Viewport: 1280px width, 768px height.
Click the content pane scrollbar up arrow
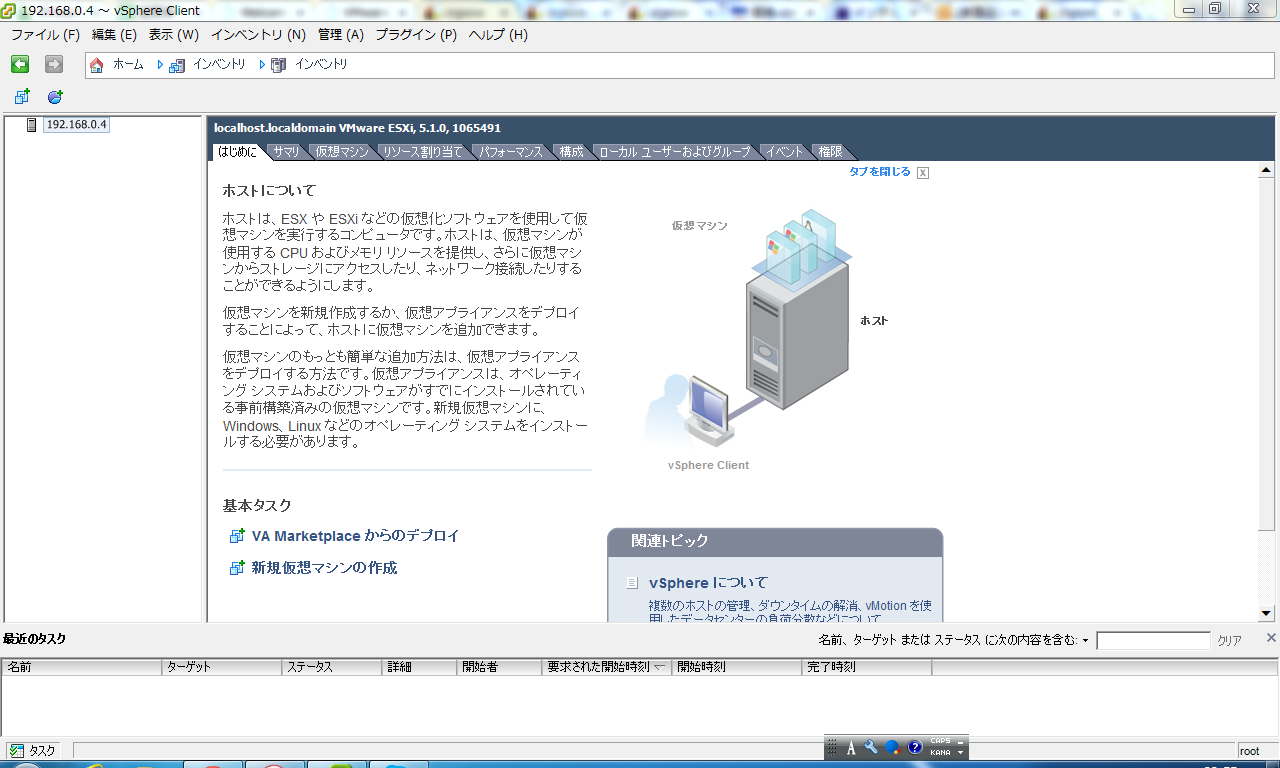[1266, 171]
